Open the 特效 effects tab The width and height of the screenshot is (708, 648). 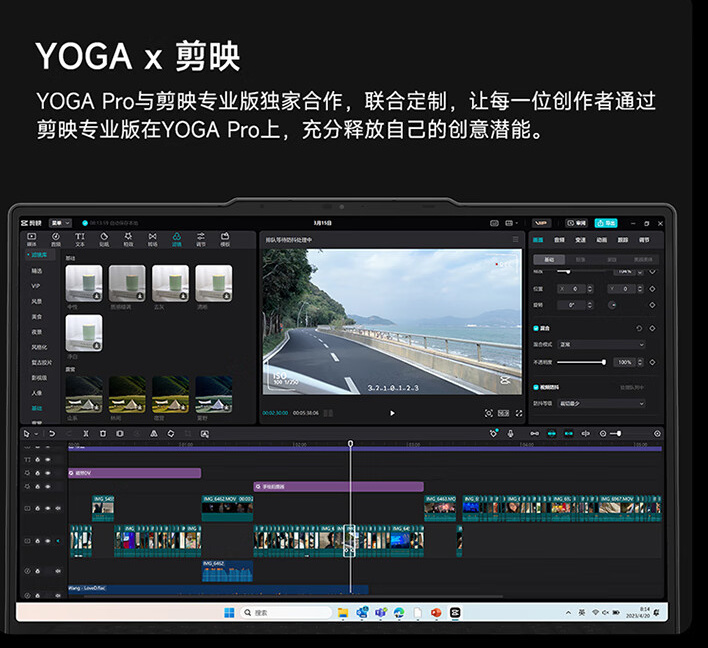tap(128, 239)
